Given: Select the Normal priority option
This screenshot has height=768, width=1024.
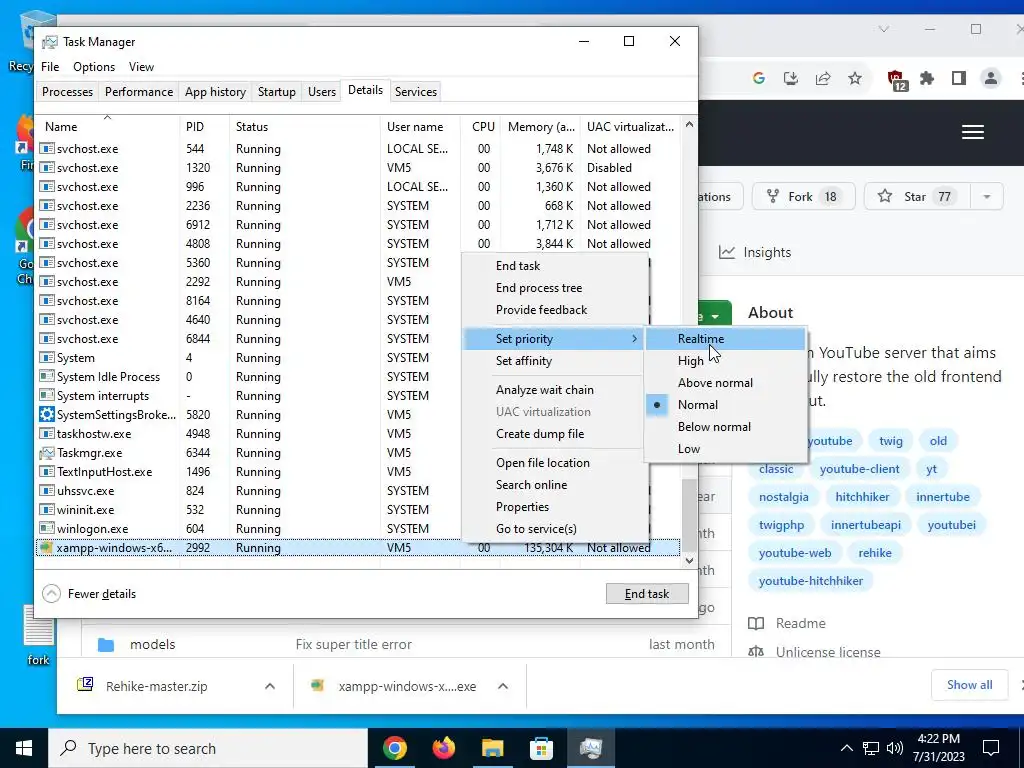Looking at the screenshot, I should (x=726, y=405).
